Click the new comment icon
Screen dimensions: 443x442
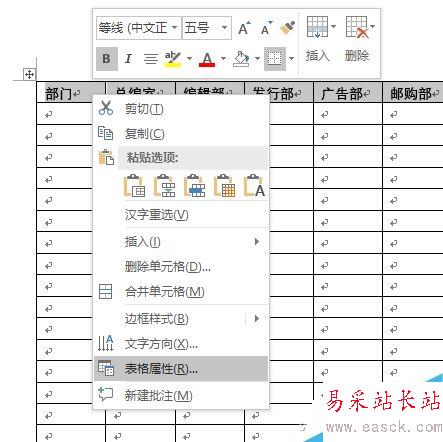(106, 394)
